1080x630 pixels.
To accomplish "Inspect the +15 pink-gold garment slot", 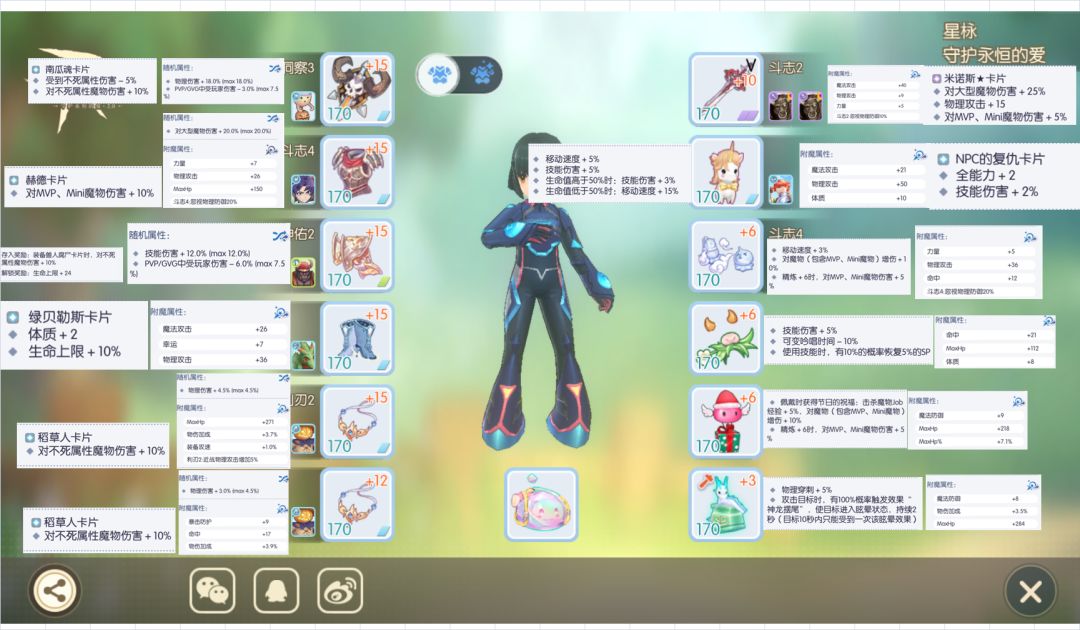I will click(x=357, y=256).
